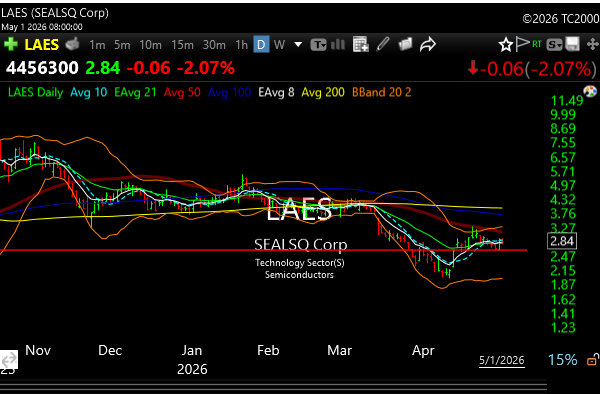Click the Nov month label on time axis
Viewport: 600px width, 394px height.
tap(38, 350)
